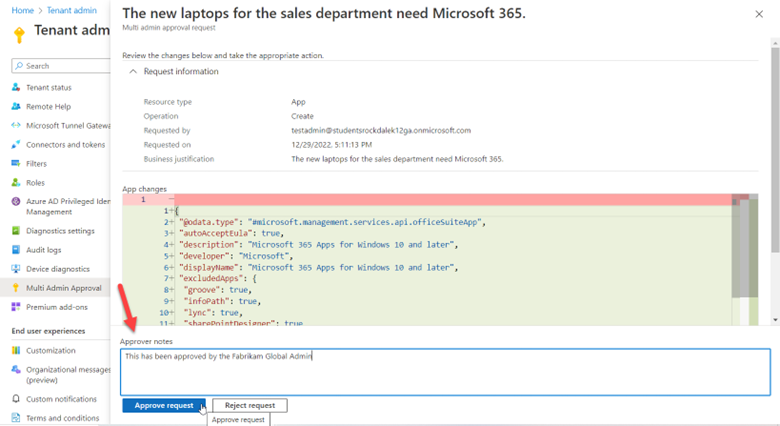The height and width of the screenshot is (426, 780).
Task: Click the Diagnostics settings icon
Action: [16, 230]
